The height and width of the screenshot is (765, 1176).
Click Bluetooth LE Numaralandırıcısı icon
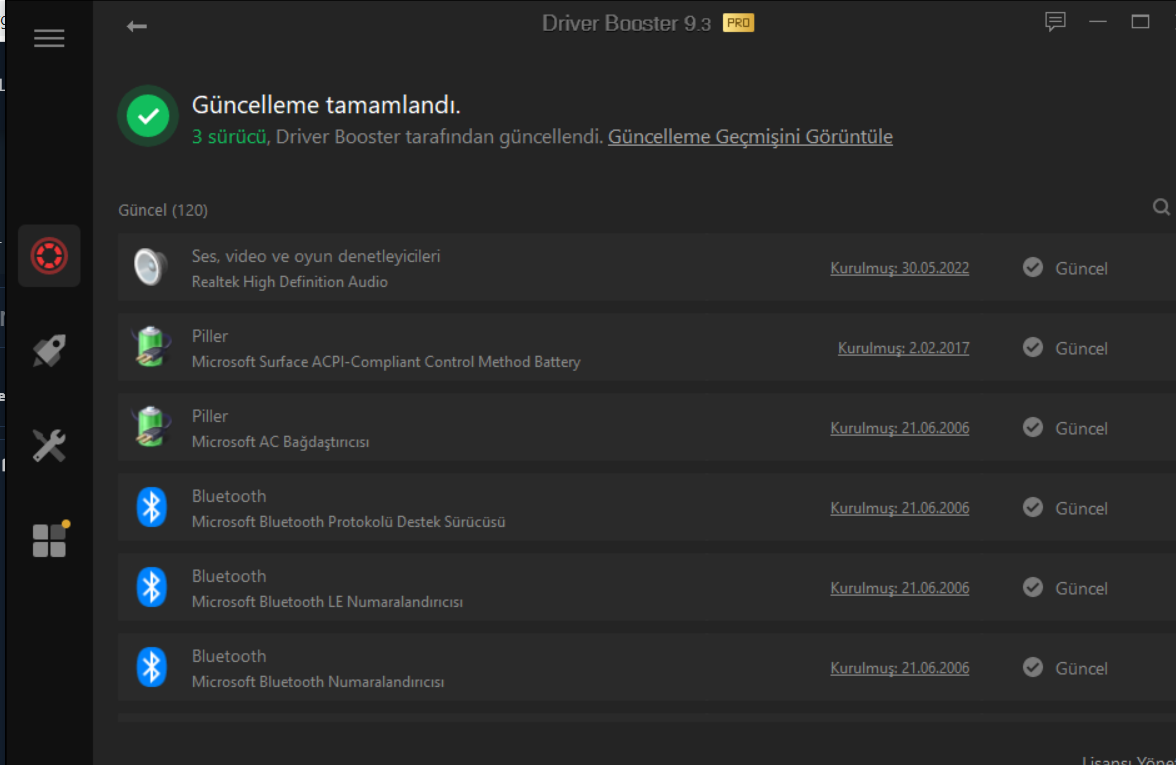click(x=152, y=587)
